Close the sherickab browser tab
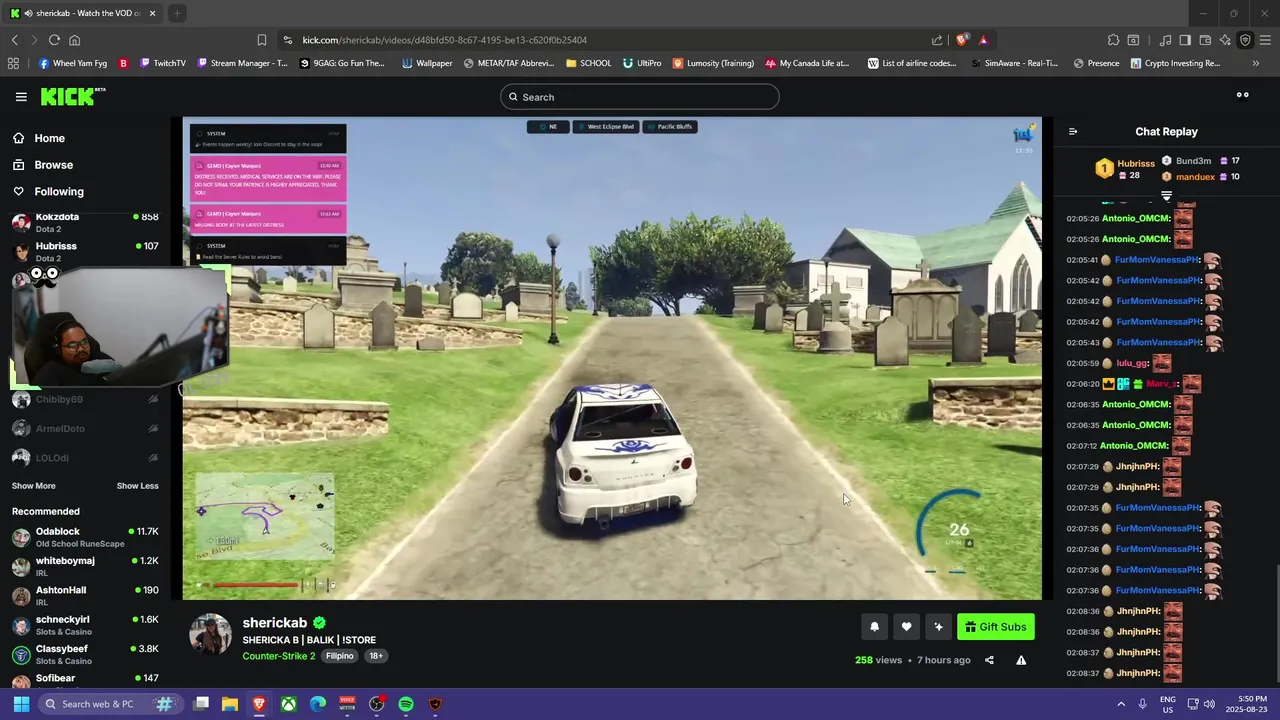The image size is (1280, 720). pos(152,13)
